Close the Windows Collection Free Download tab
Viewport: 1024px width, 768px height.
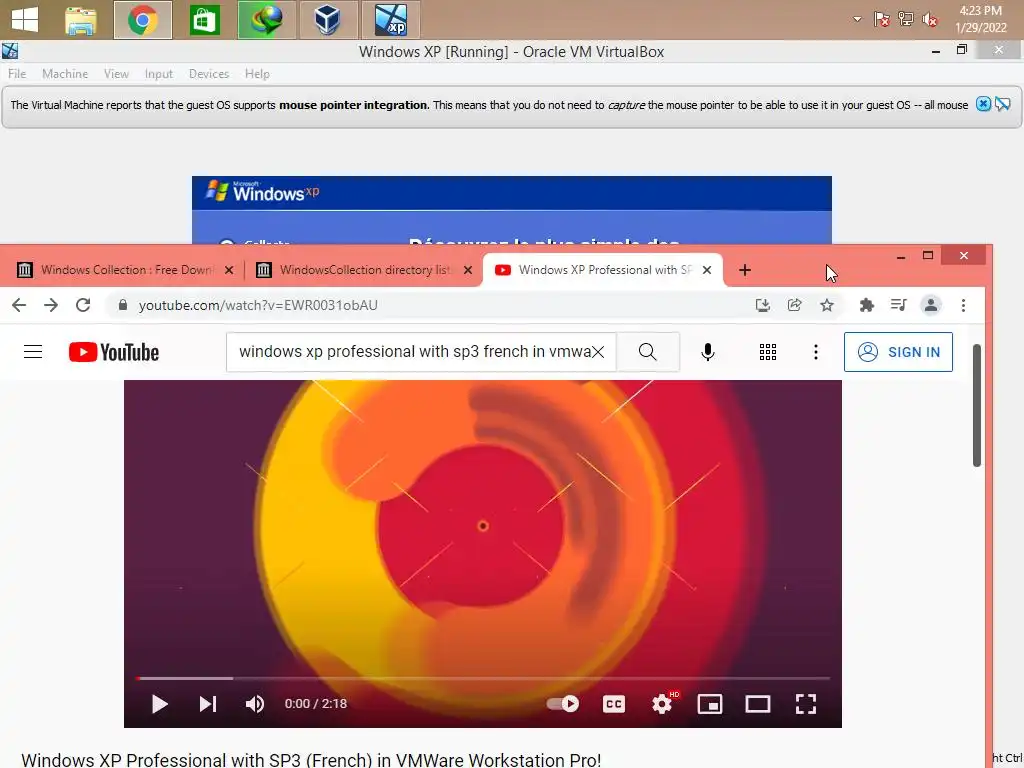(229, 270)
